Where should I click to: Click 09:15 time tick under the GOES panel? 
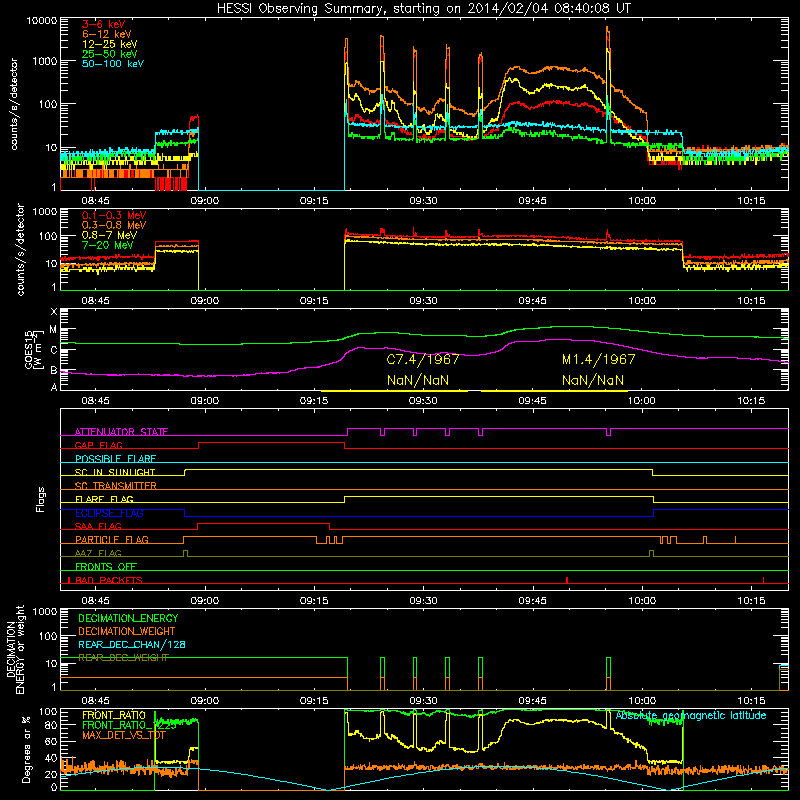coord(314,401)
